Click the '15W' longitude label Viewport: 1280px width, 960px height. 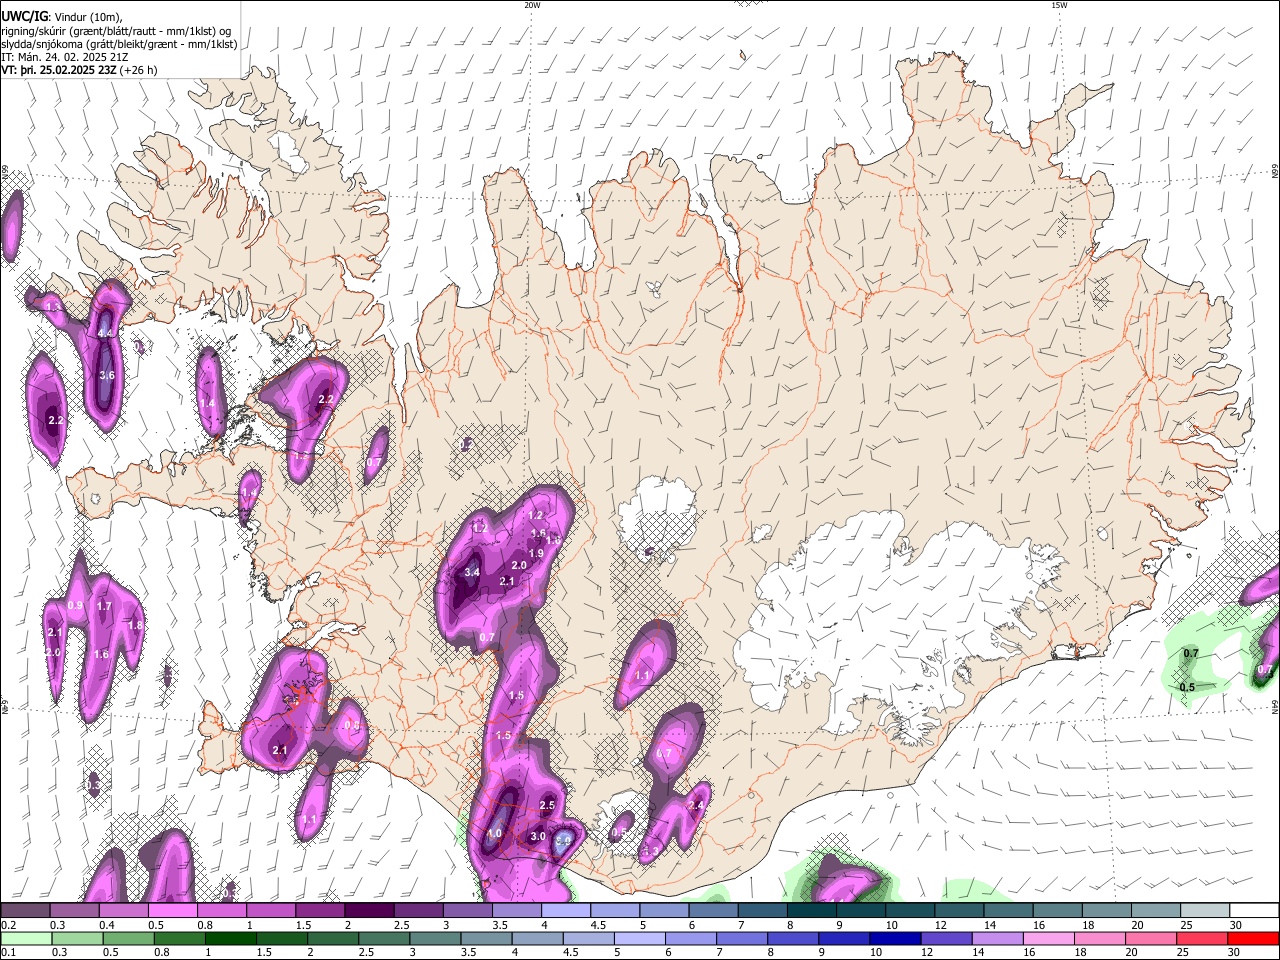pyautogui.click(x=1059, y=5)
